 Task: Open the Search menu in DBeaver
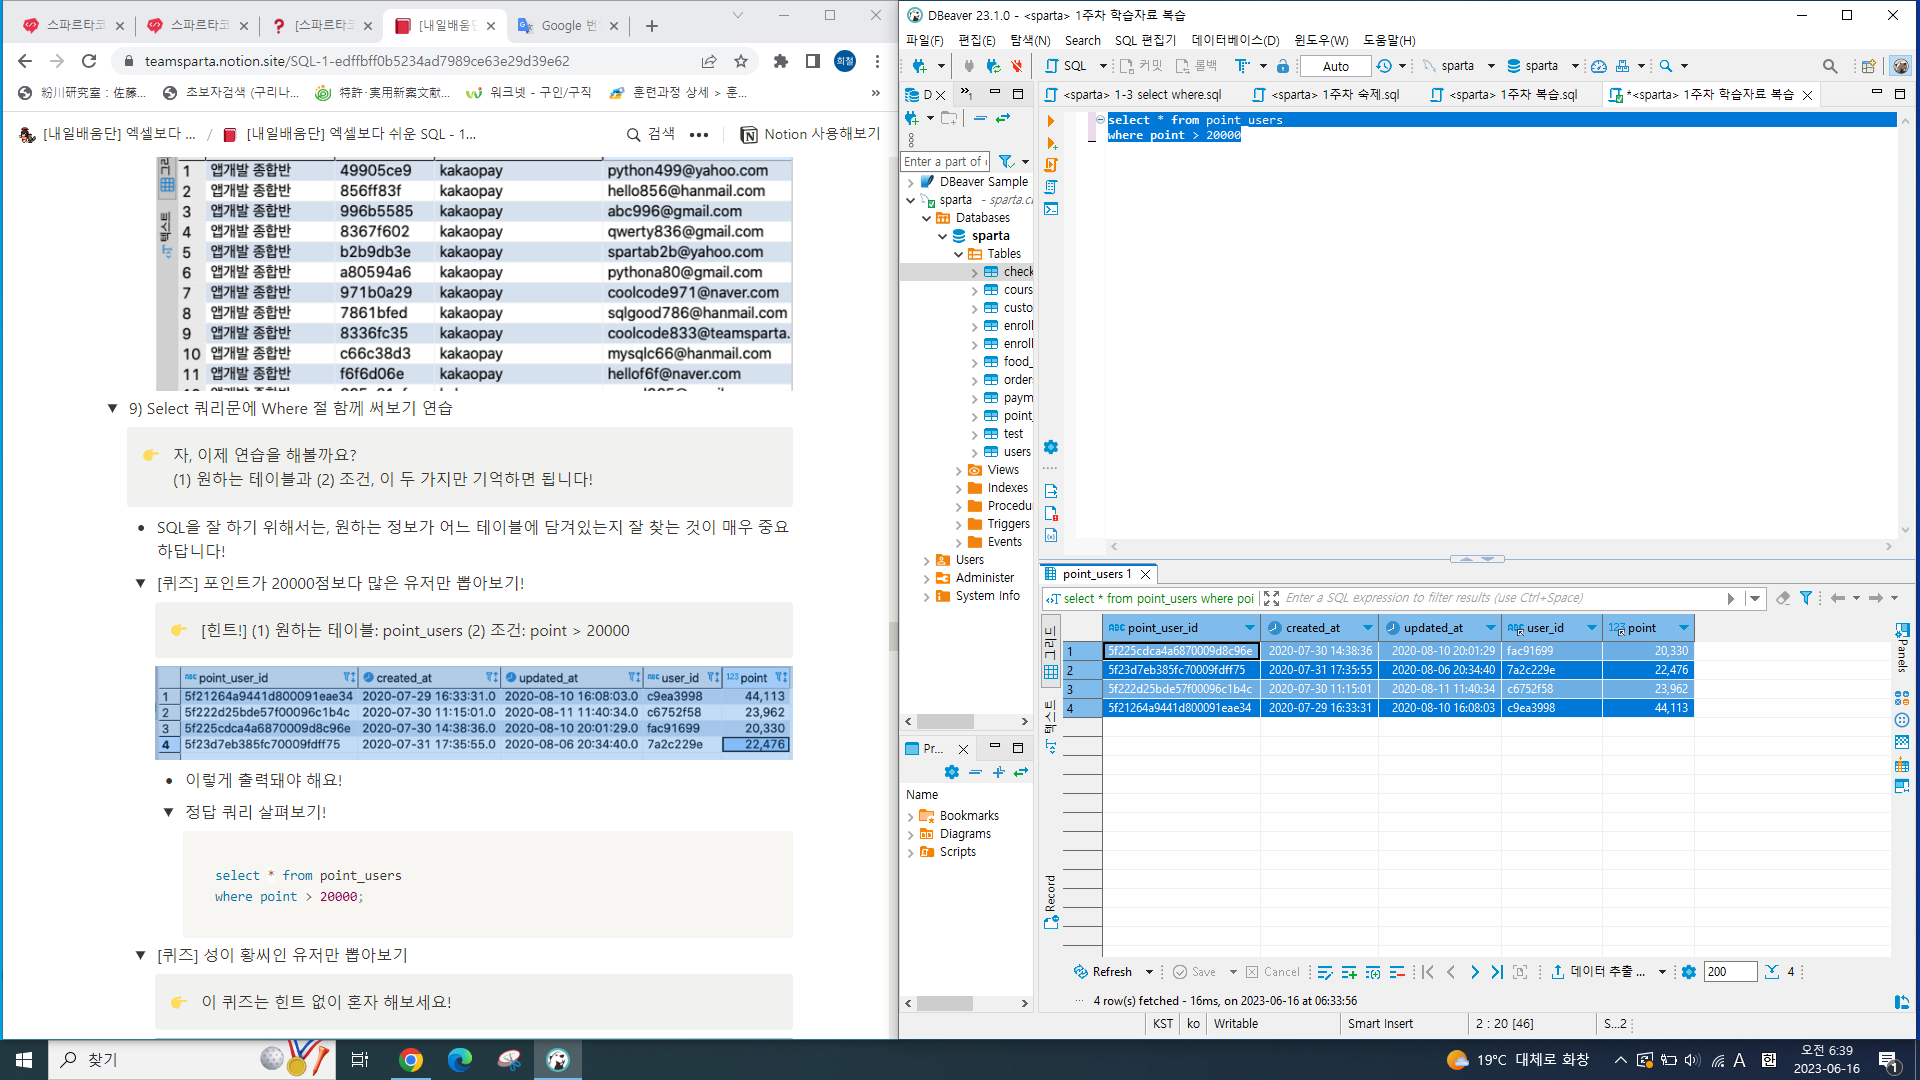click(1082, 40)
